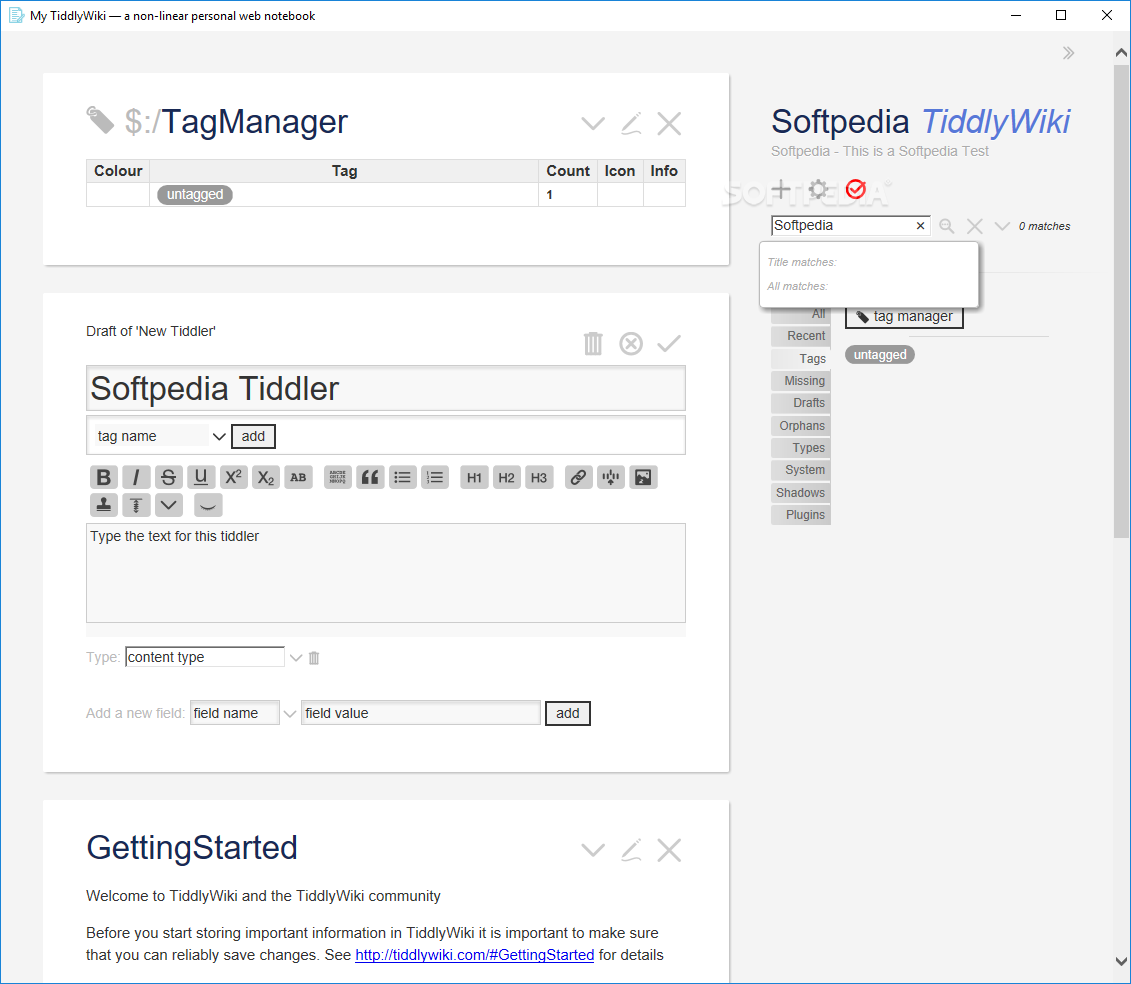Apply Heading 1 formatting
This screenshot has width=1131, height=984.
[474, 477]
